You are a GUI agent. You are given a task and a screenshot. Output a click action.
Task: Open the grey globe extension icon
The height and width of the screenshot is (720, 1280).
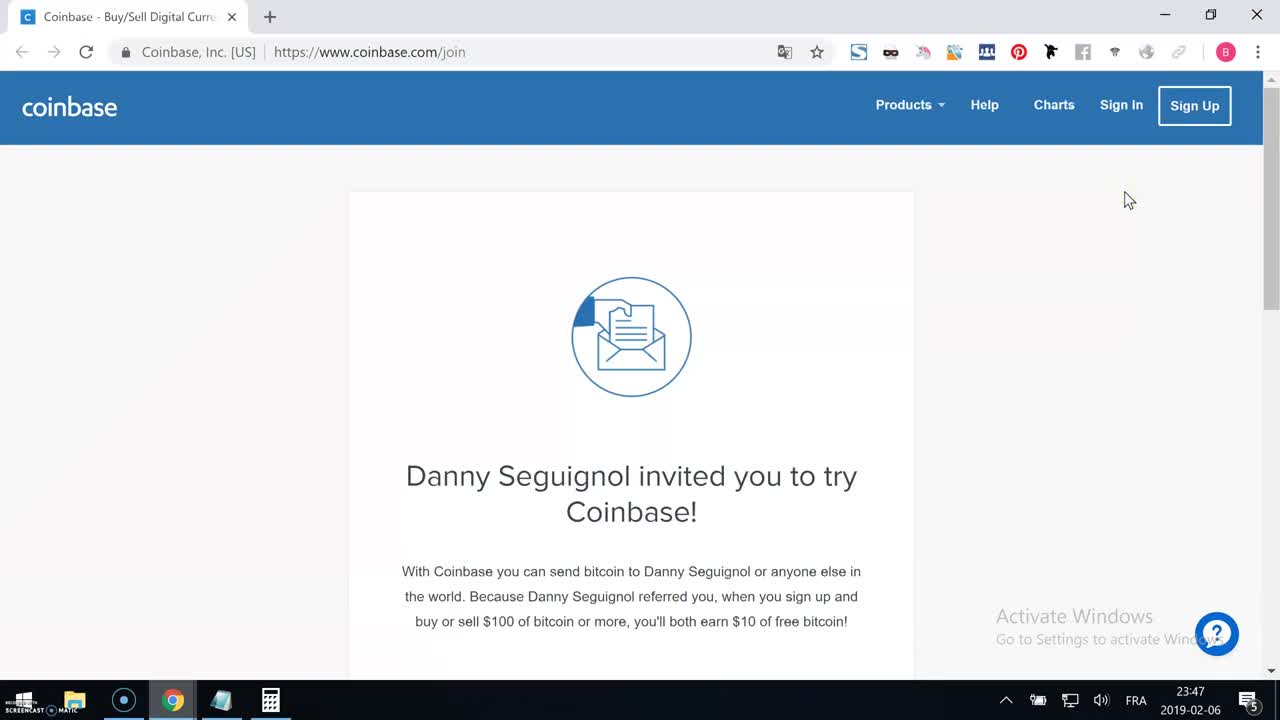(1147, 52)
